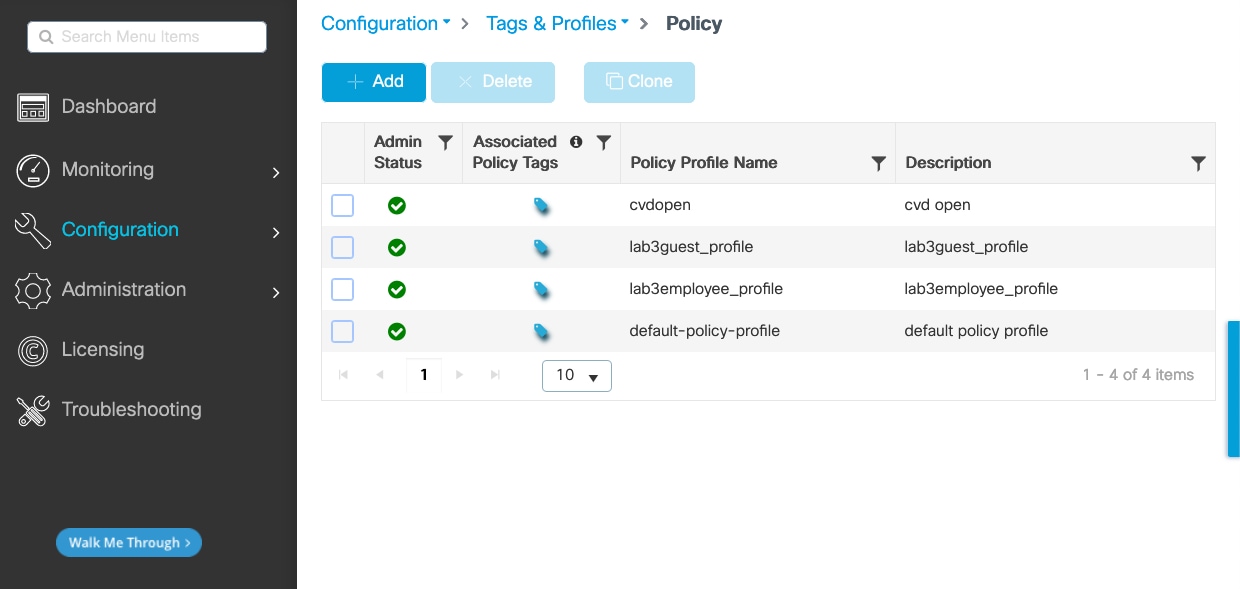This screenshot has width=1240, height=589.
Task: Click the Add button
Action: [374, 82]
